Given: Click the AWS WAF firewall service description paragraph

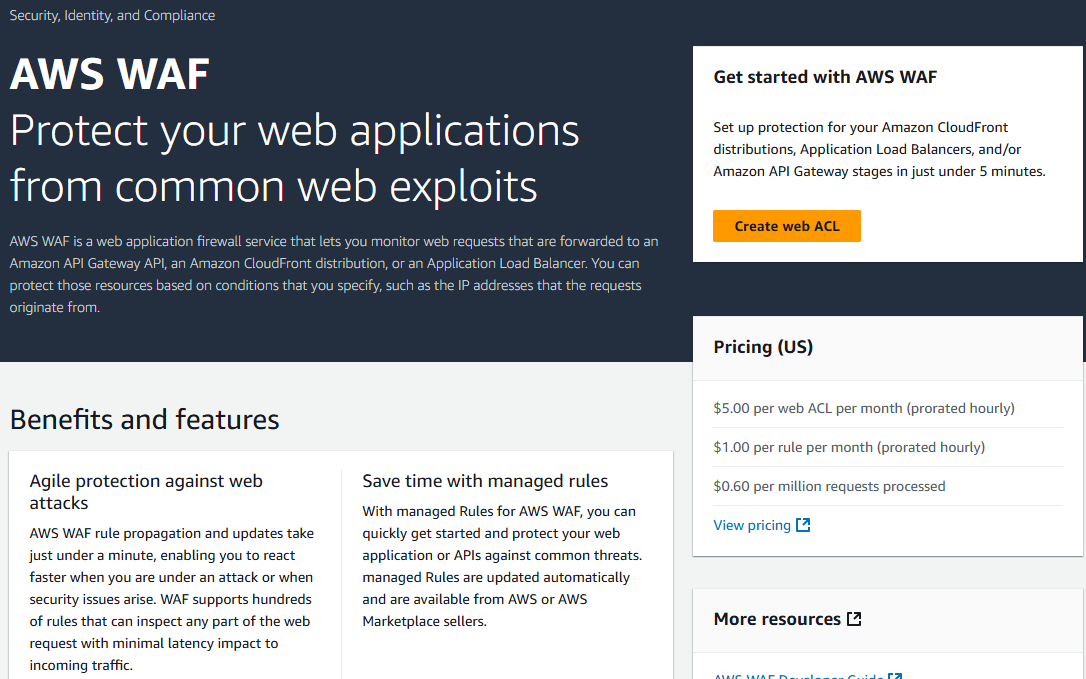Looking at the screenshot, I should (333, 274).
